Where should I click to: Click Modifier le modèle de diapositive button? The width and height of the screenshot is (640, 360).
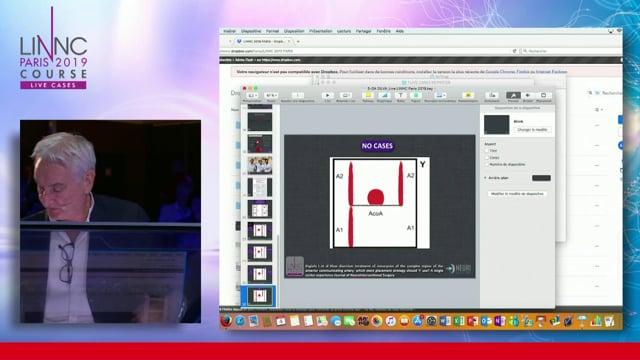tap(517, 194)
